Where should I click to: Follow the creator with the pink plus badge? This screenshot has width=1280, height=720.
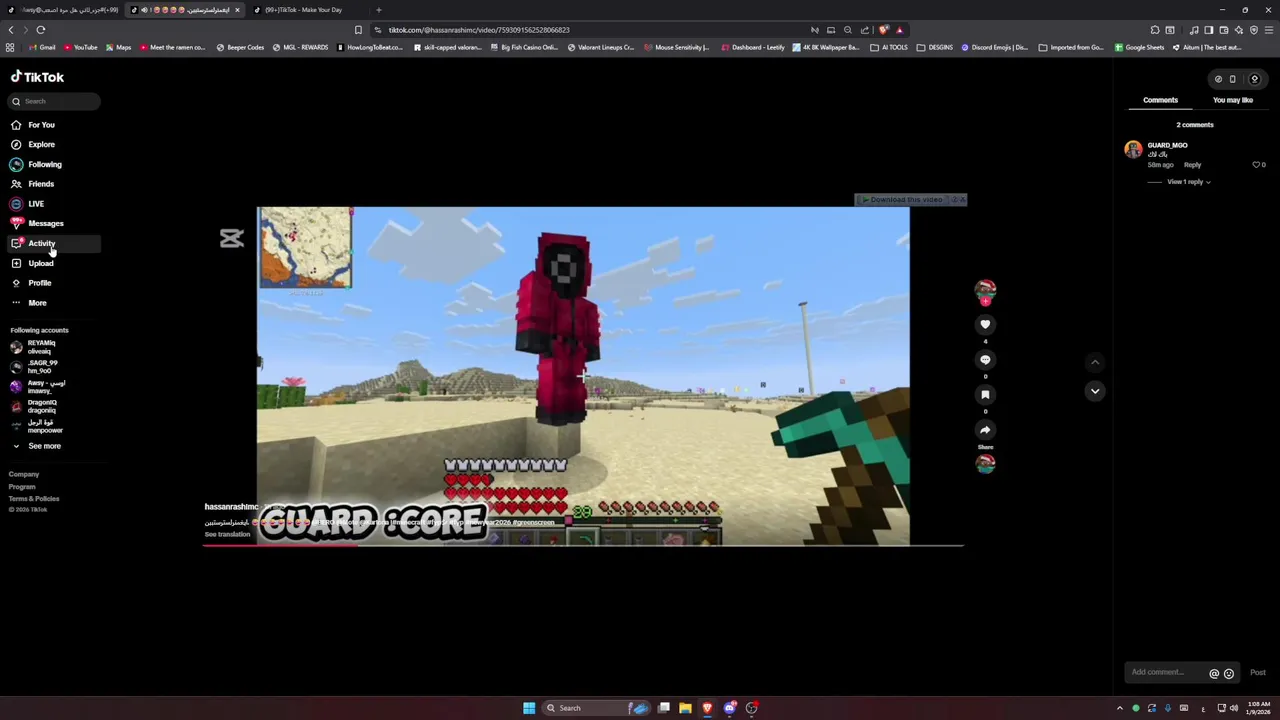pos(985,301)
